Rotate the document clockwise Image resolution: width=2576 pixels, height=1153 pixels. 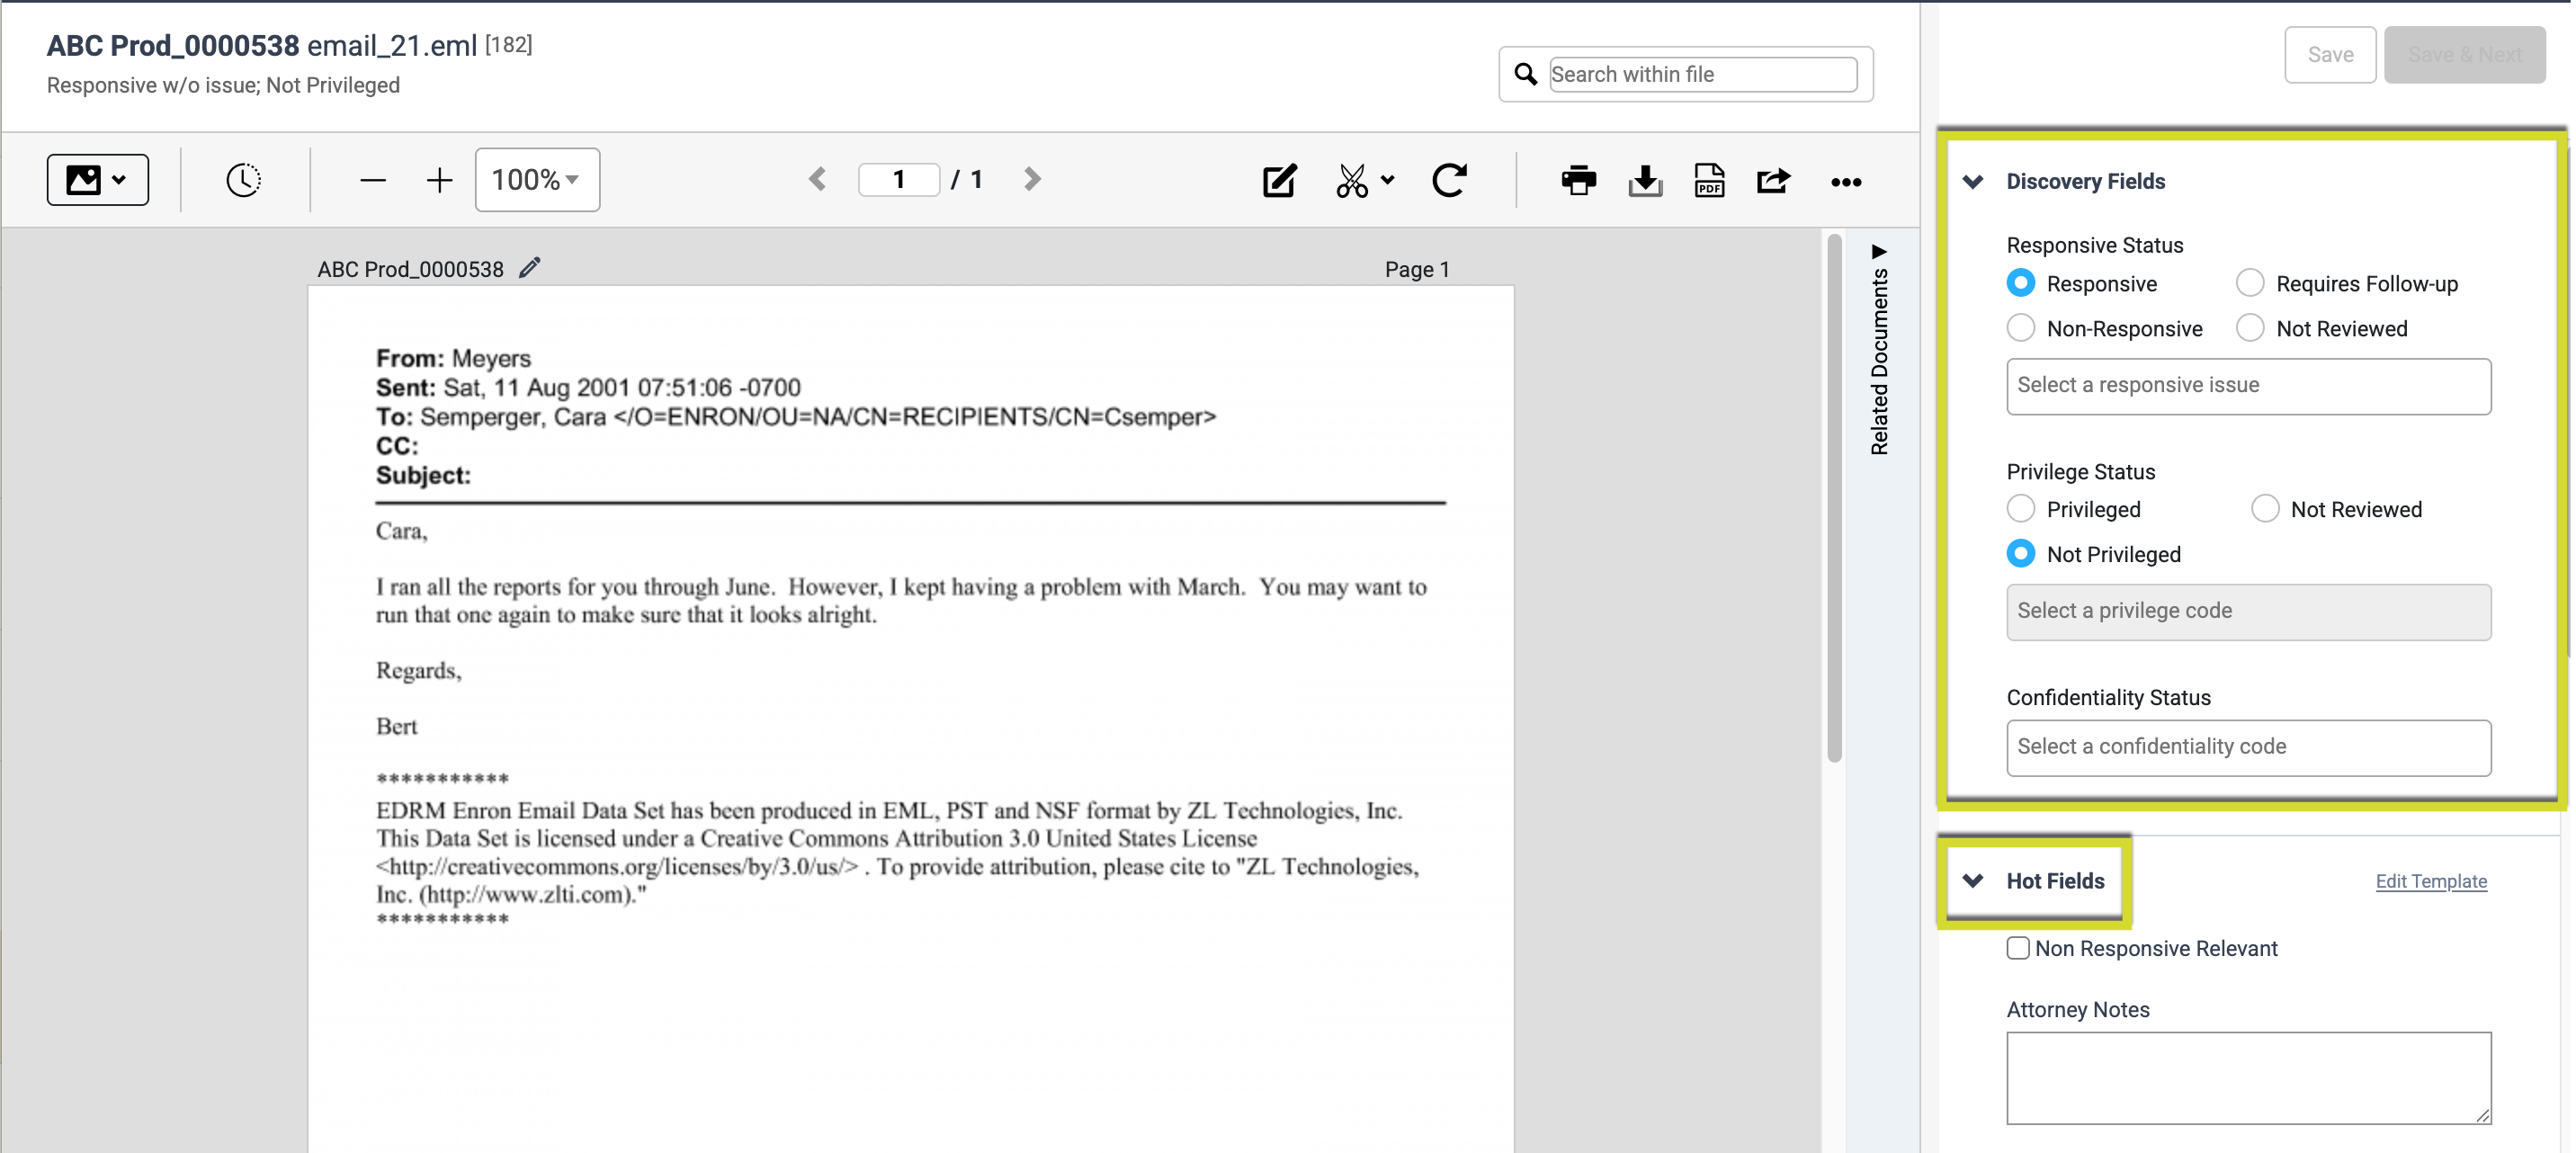click(x=1449, y=181)
